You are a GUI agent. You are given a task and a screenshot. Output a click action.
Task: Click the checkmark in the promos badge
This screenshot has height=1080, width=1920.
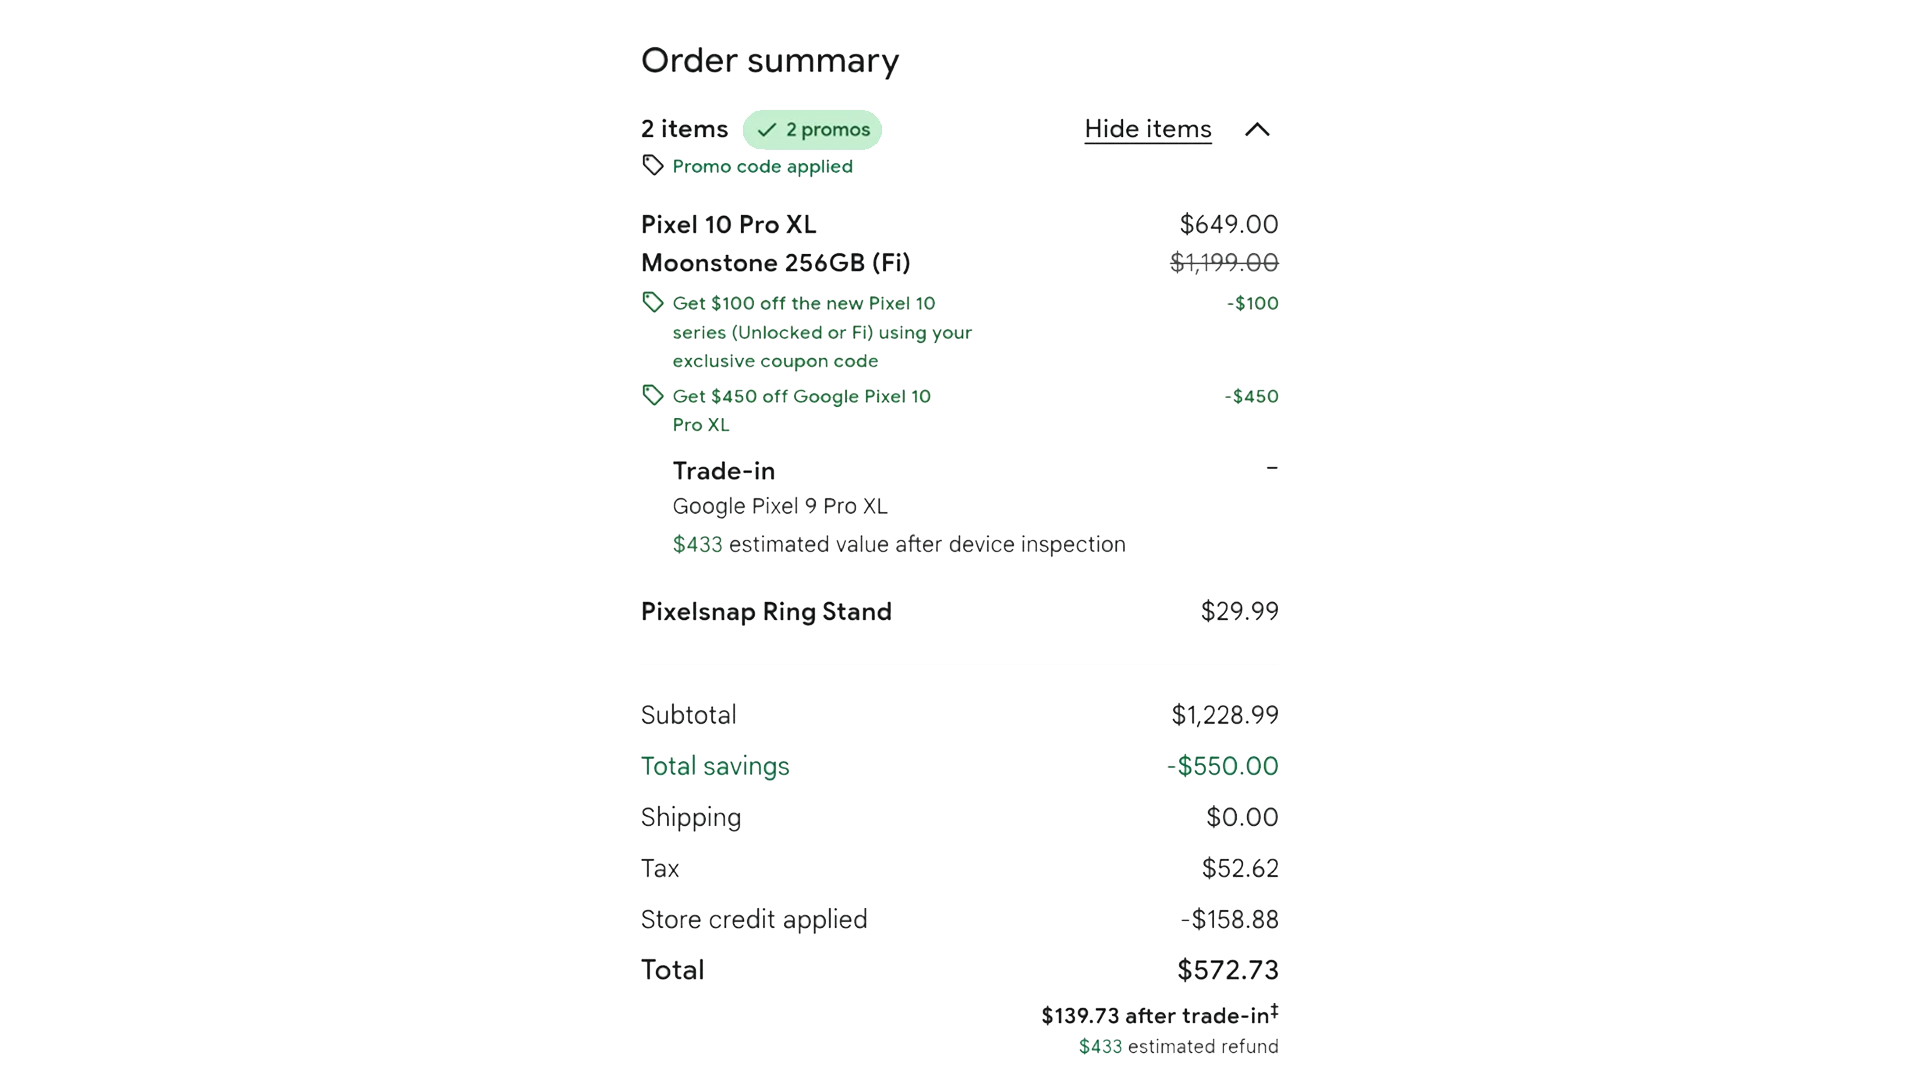click(767, 130)
